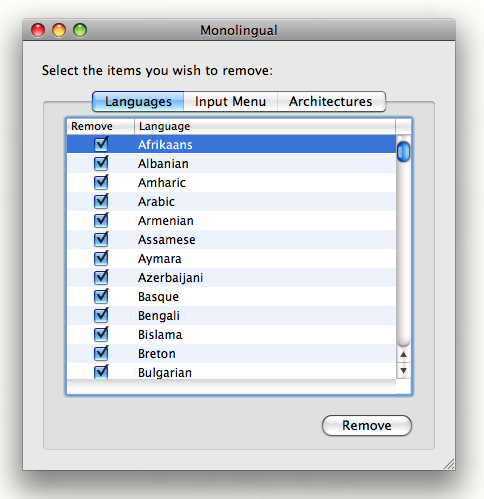
Task: Uncheck the Albanian remove checkbox
Action: click(101, 164)
